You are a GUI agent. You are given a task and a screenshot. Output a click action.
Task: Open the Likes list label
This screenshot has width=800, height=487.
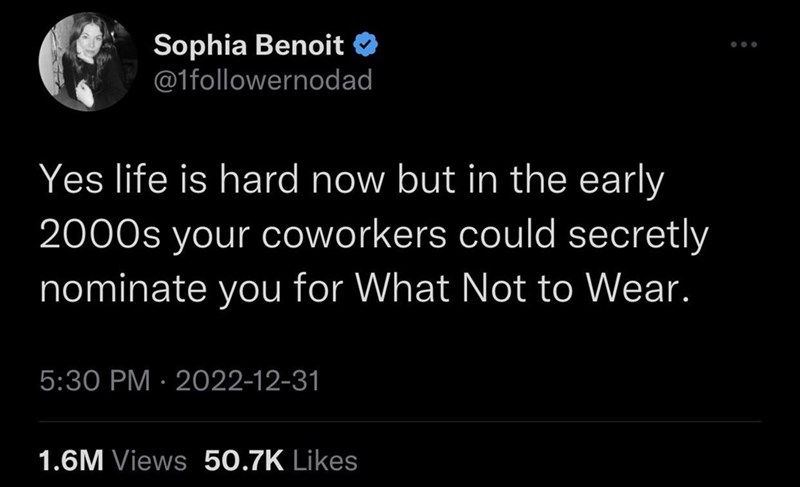click(x=327, y=460)
